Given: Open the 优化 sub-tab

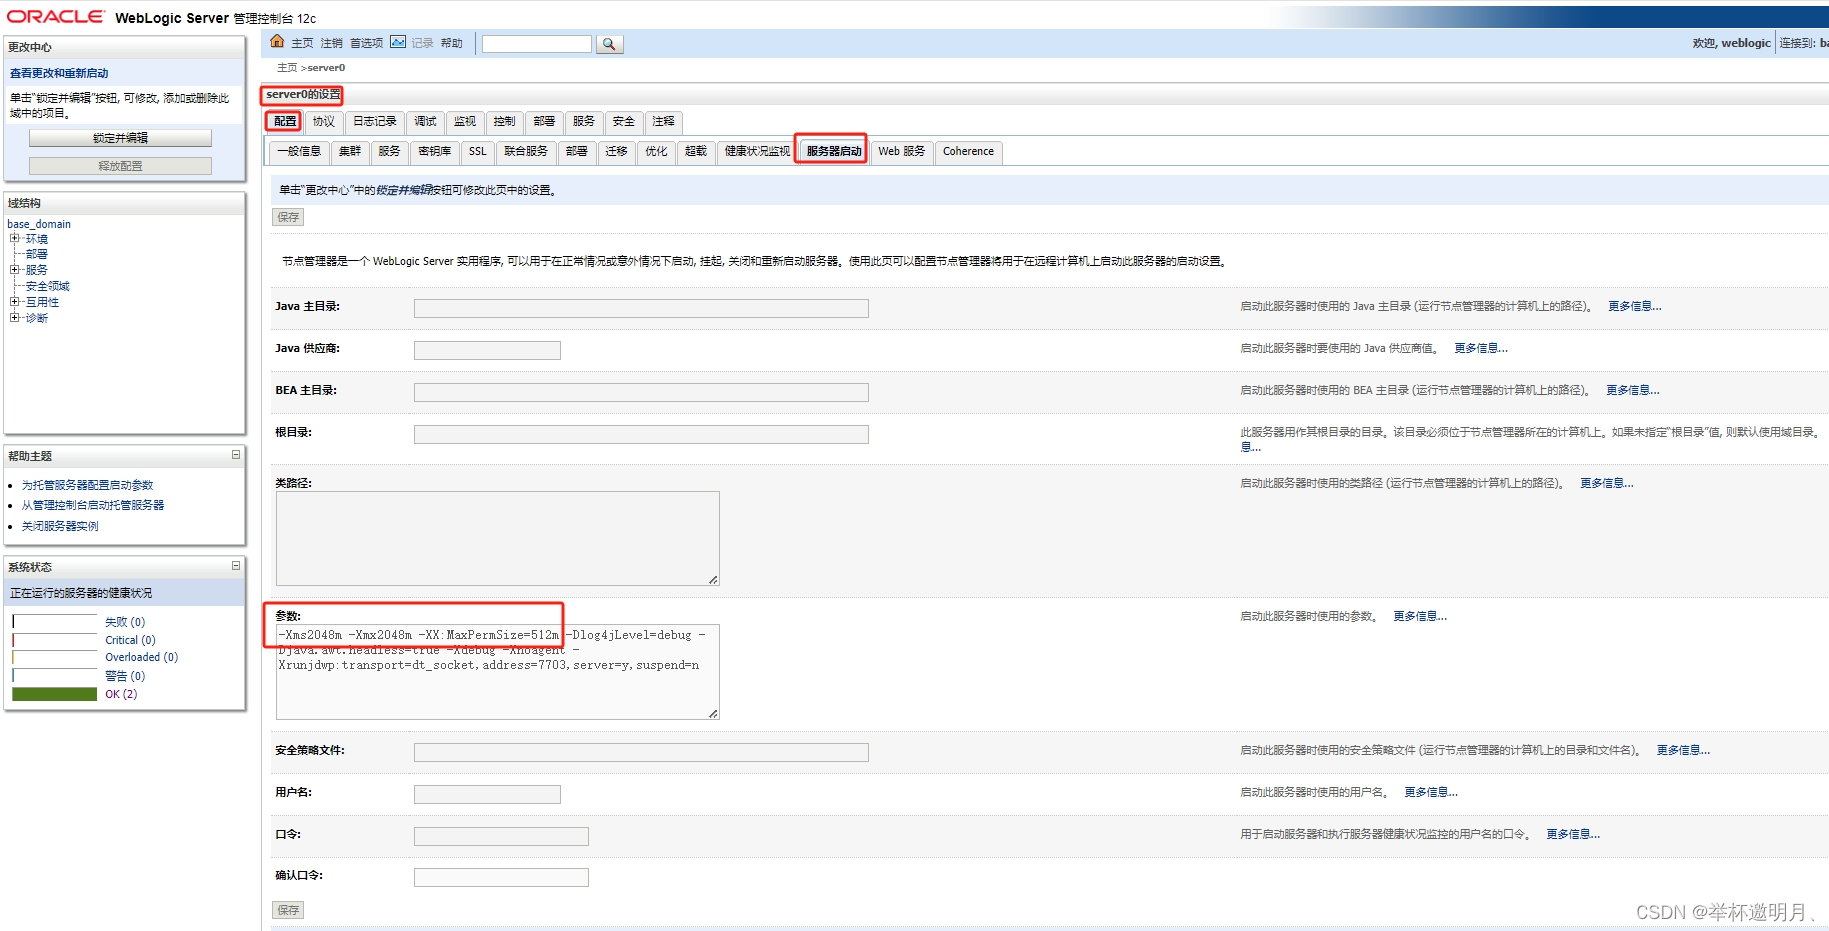Looking at the screenshot, I should (x=656, y=152).
